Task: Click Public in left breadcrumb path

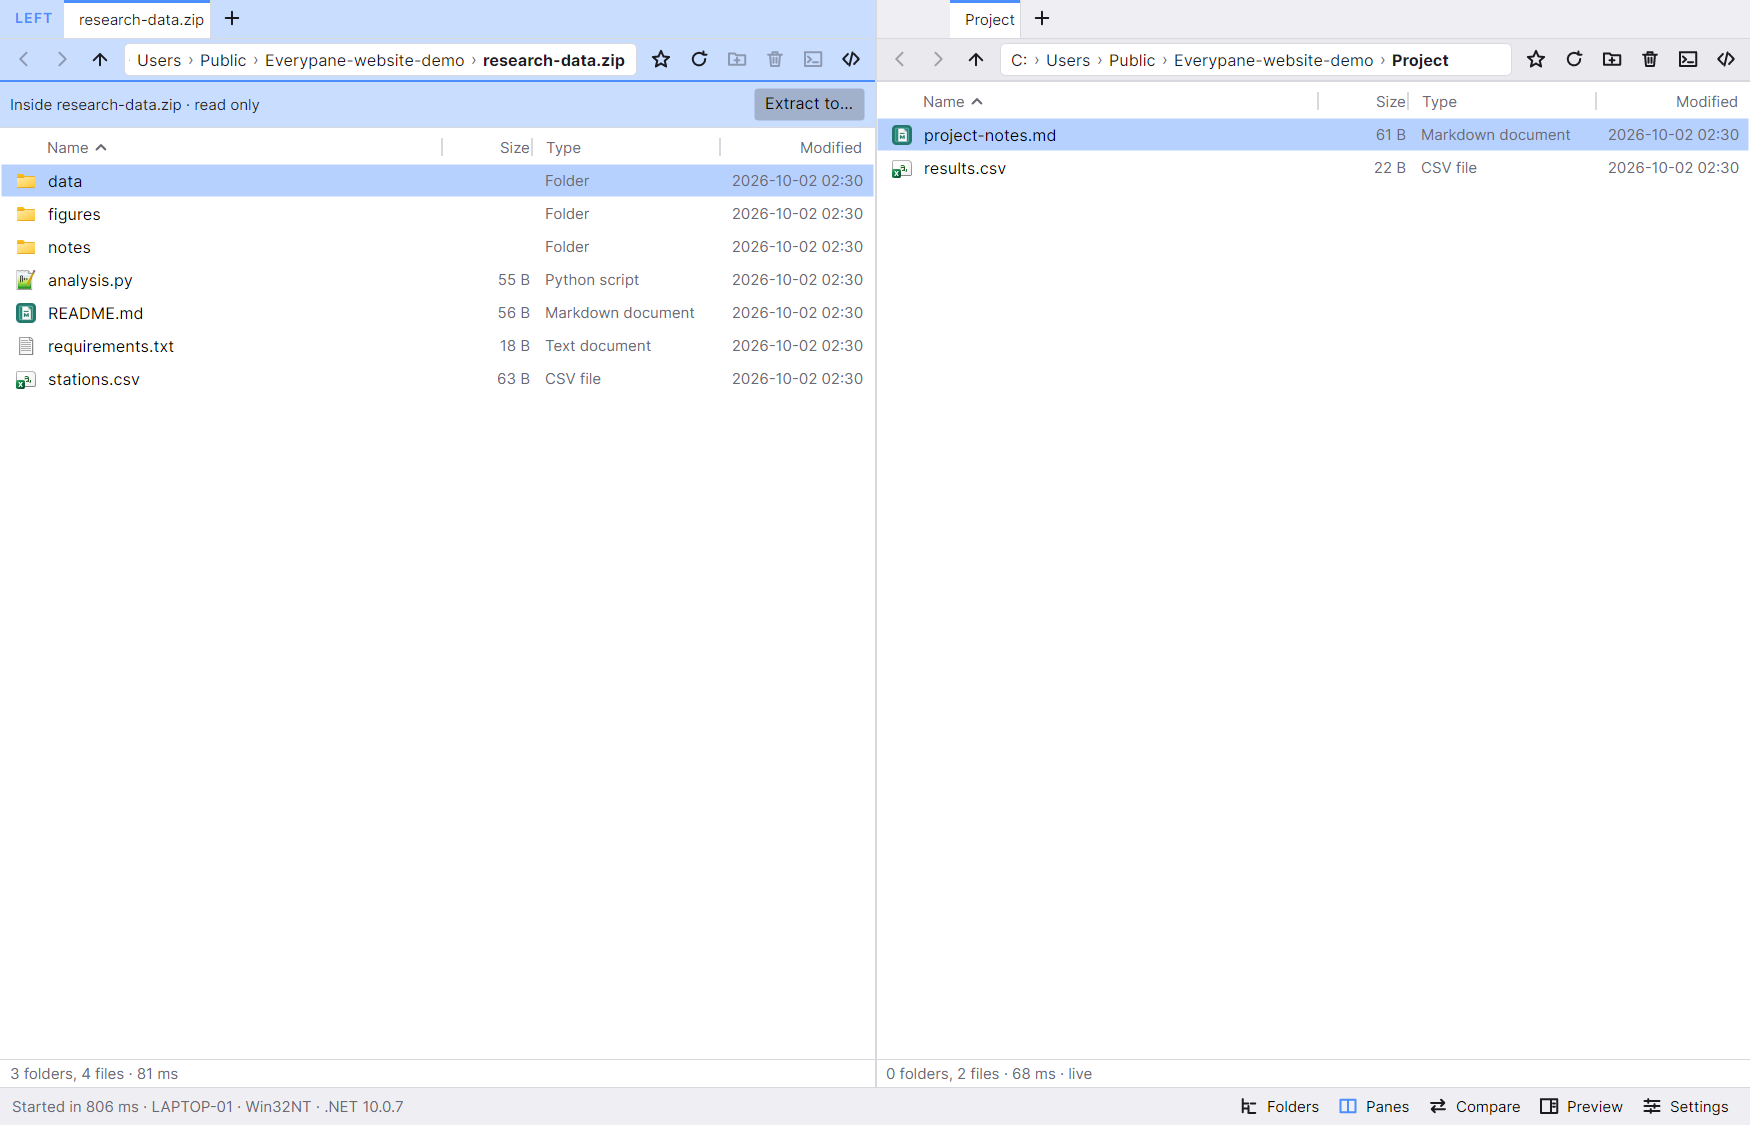Action: tap(223, 60)
